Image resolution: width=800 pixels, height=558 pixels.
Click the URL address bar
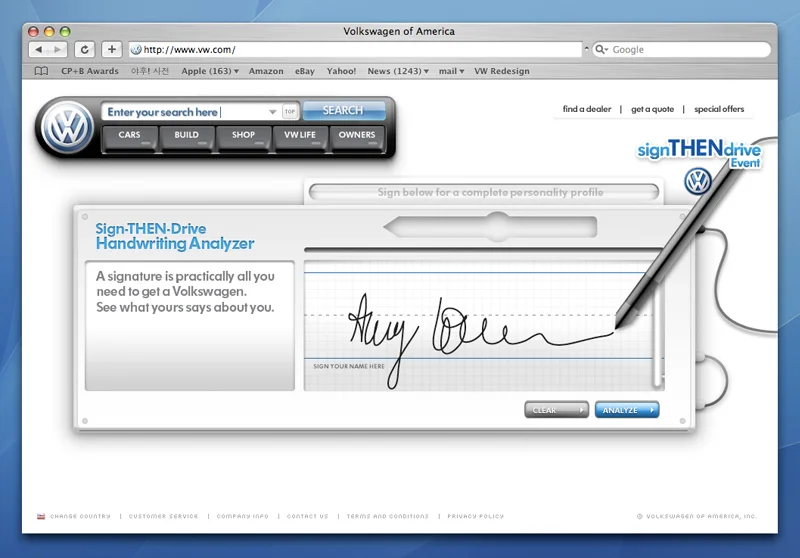355,49
